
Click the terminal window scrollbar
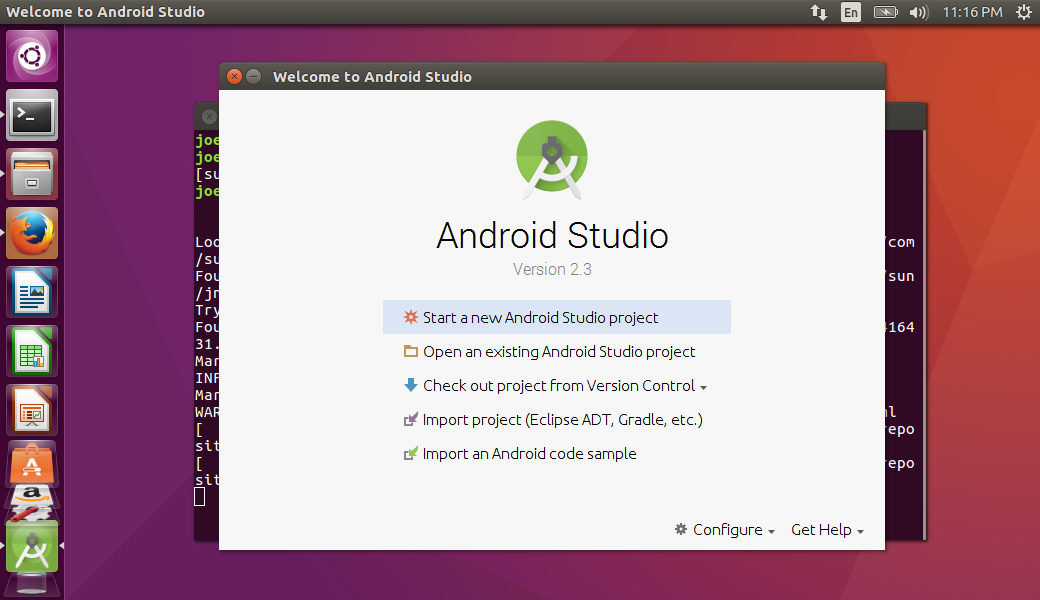(x=923, y=335)
